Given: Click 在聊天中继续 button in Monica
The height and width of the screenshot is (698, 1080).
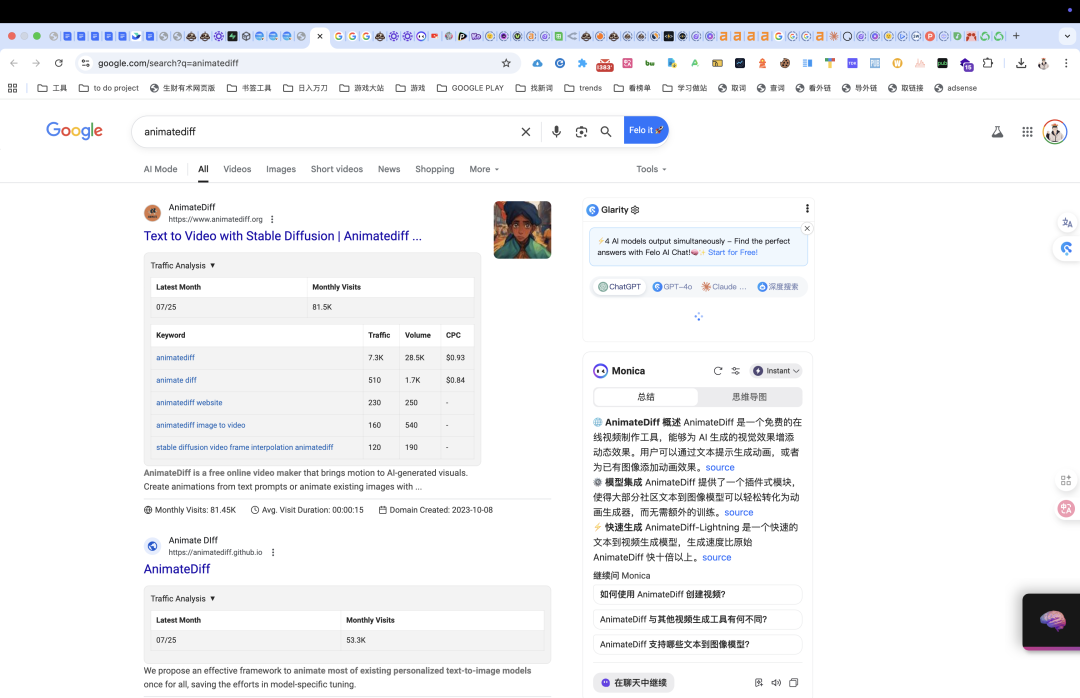Looking at the screenshot, I should pyautogui.click(x=634, y=682).
